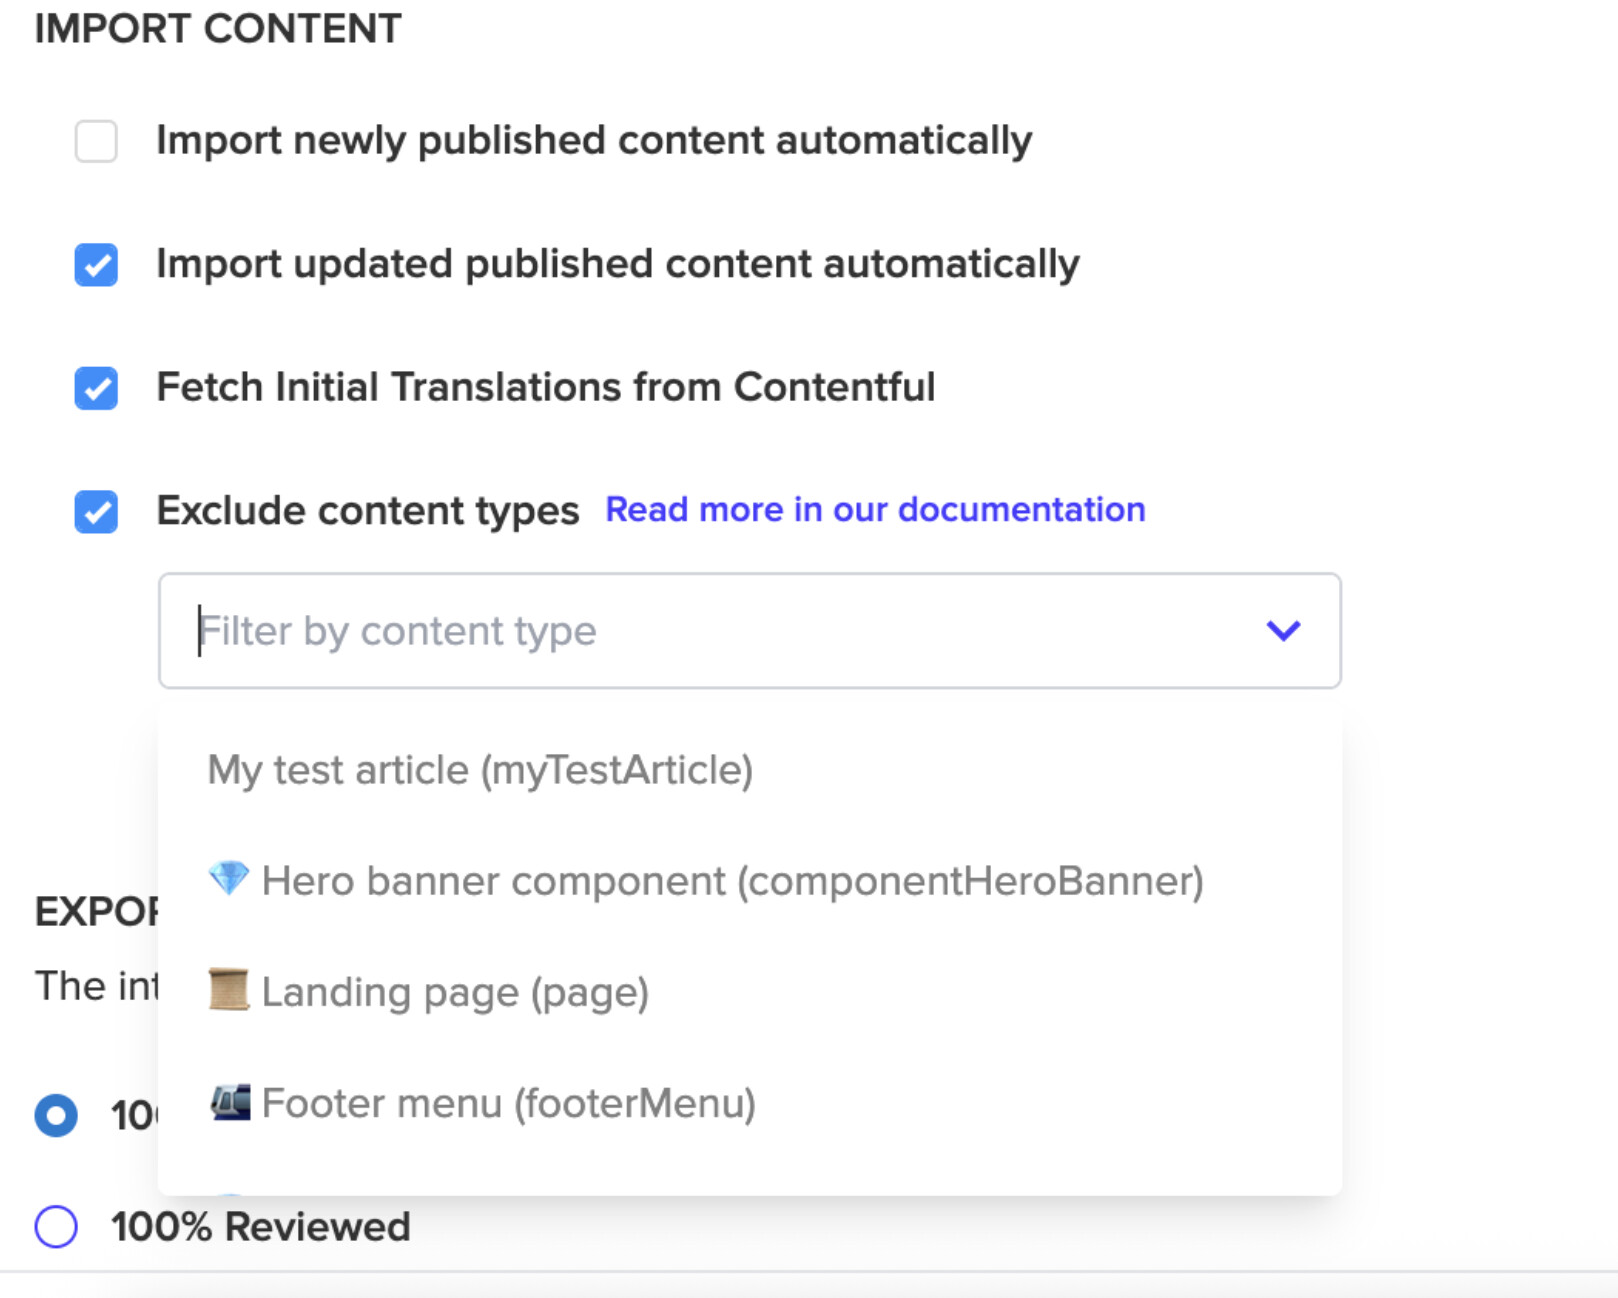Click the Import newly published content label text
This screenshot has width=1618, height=1298.
pyautogui.click(x=594, y=141)
